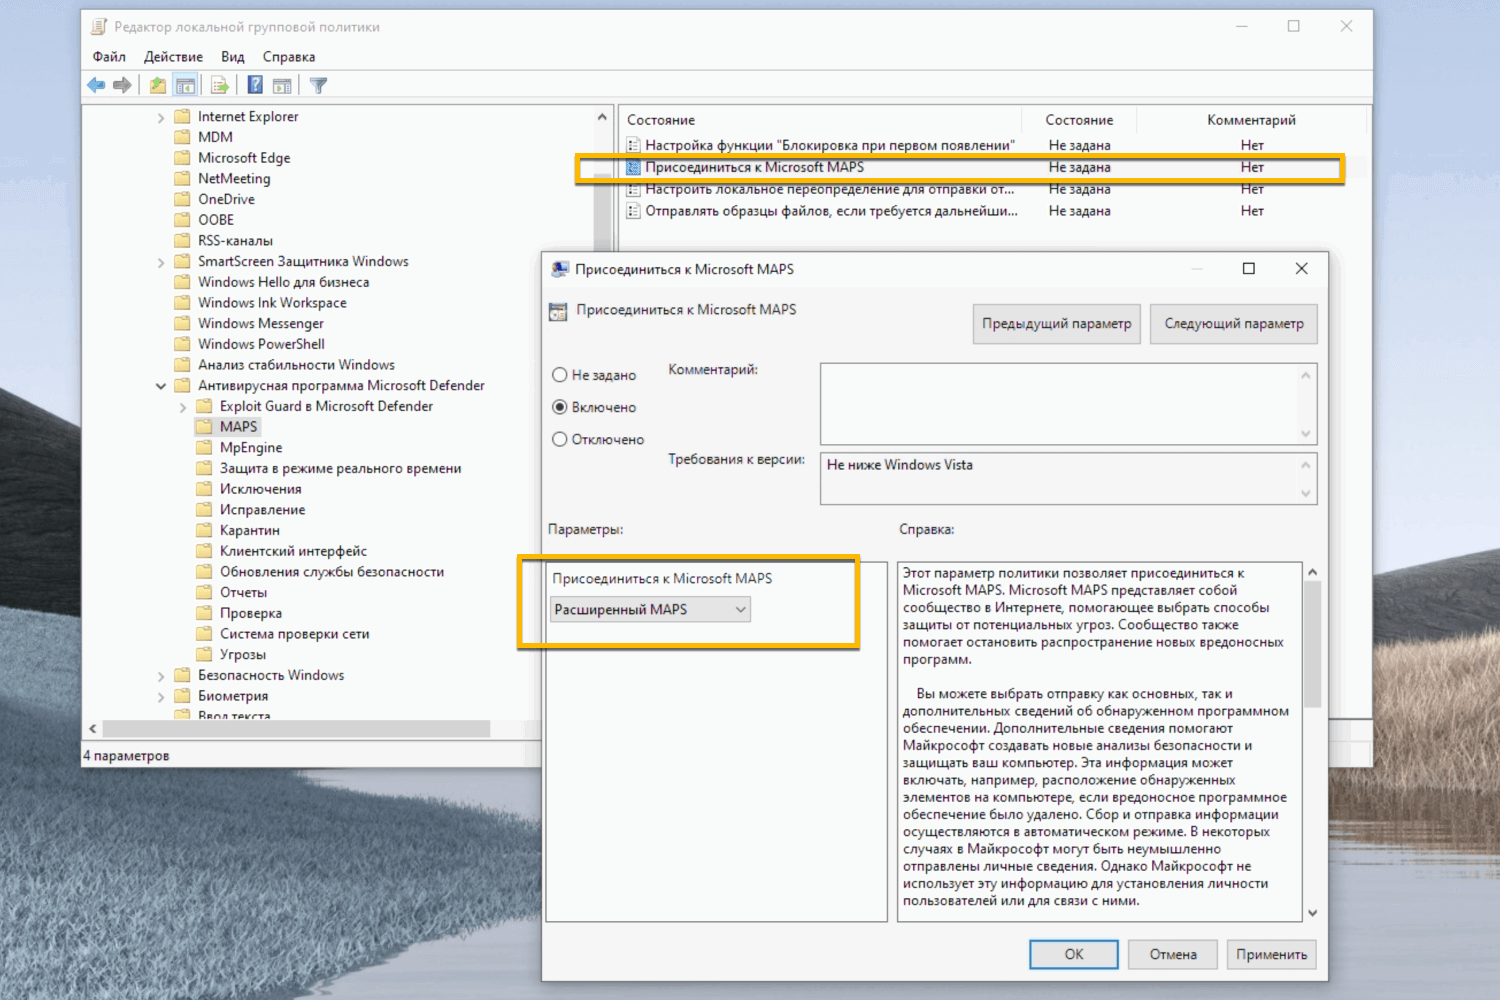Click the folder icon next to Windows PowerShell
This screenshot has height=1000, width=1500.
coord(182,344)
